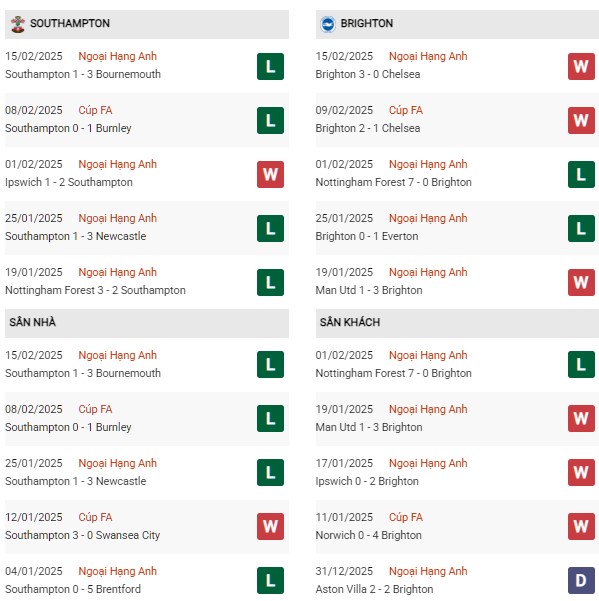Open the Ipswich 0-2 Brighton match
The image size is (599, 601).
[367, 481]
